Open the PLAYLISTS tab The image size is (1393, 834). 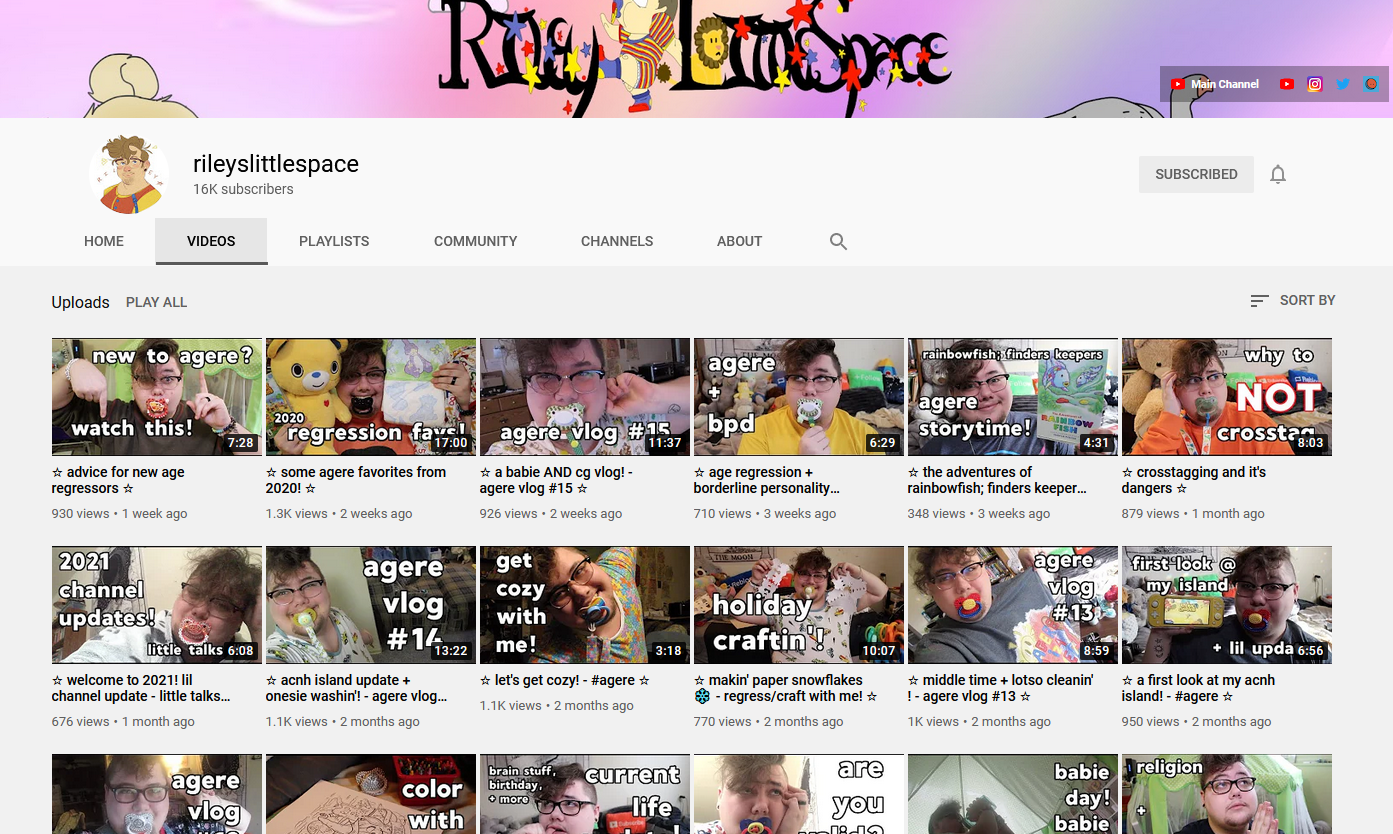pyautogui.click(x=334, y=241)
